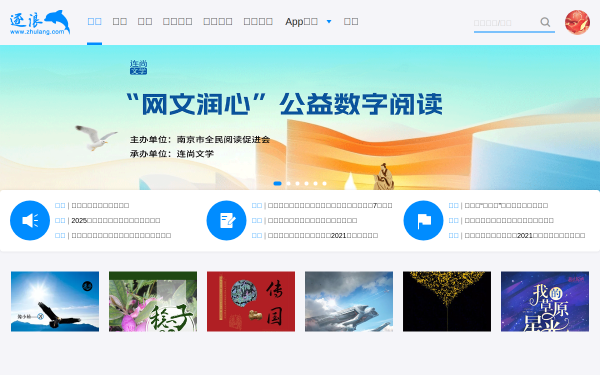
Task: Focus the header search input field
Action: [x=506, y=23]
